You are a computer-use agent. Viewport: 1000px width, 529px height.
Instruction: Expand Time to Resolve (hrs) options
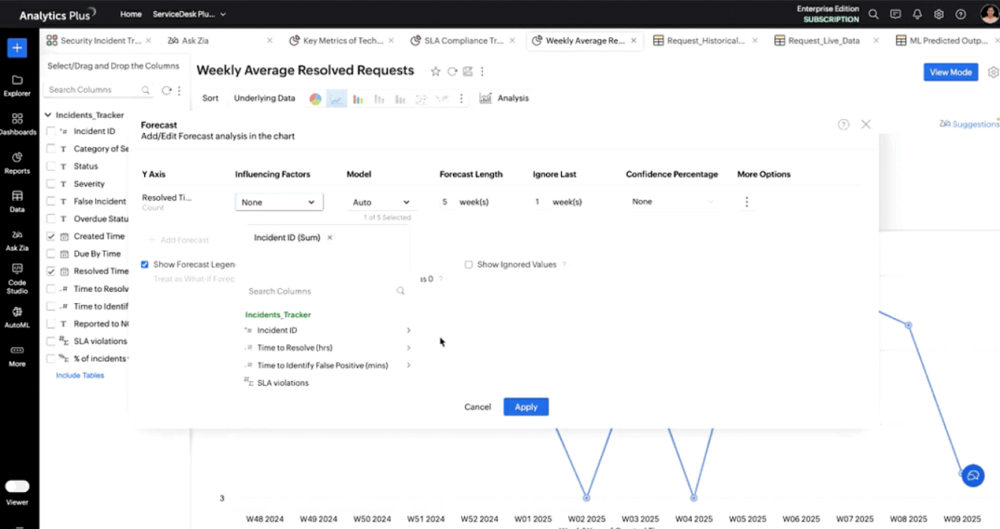pyautogui.click(x=408, y=348)
